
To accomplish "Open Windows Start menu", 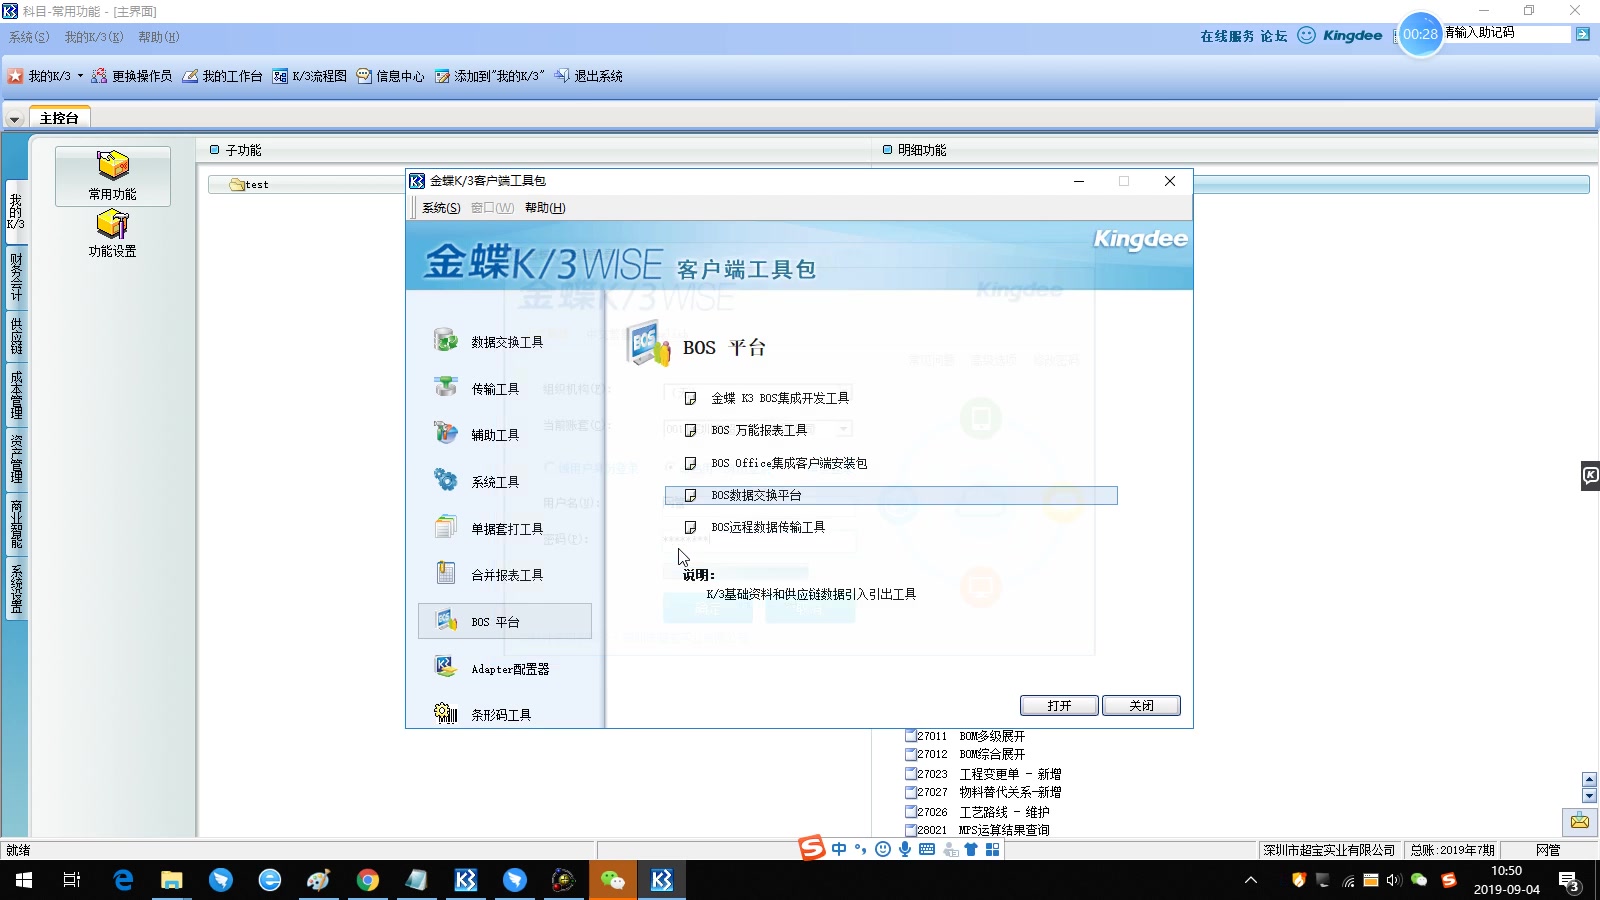I will click(24, 880).
